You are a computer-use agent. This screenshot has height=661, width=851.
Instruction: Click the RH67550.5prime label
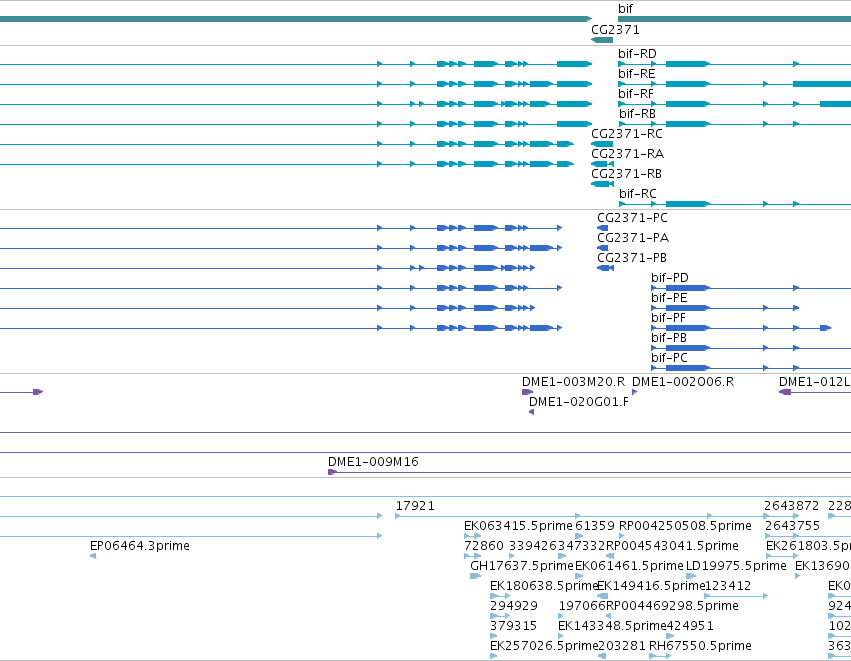pyautogui.click(x=700, y=646)
